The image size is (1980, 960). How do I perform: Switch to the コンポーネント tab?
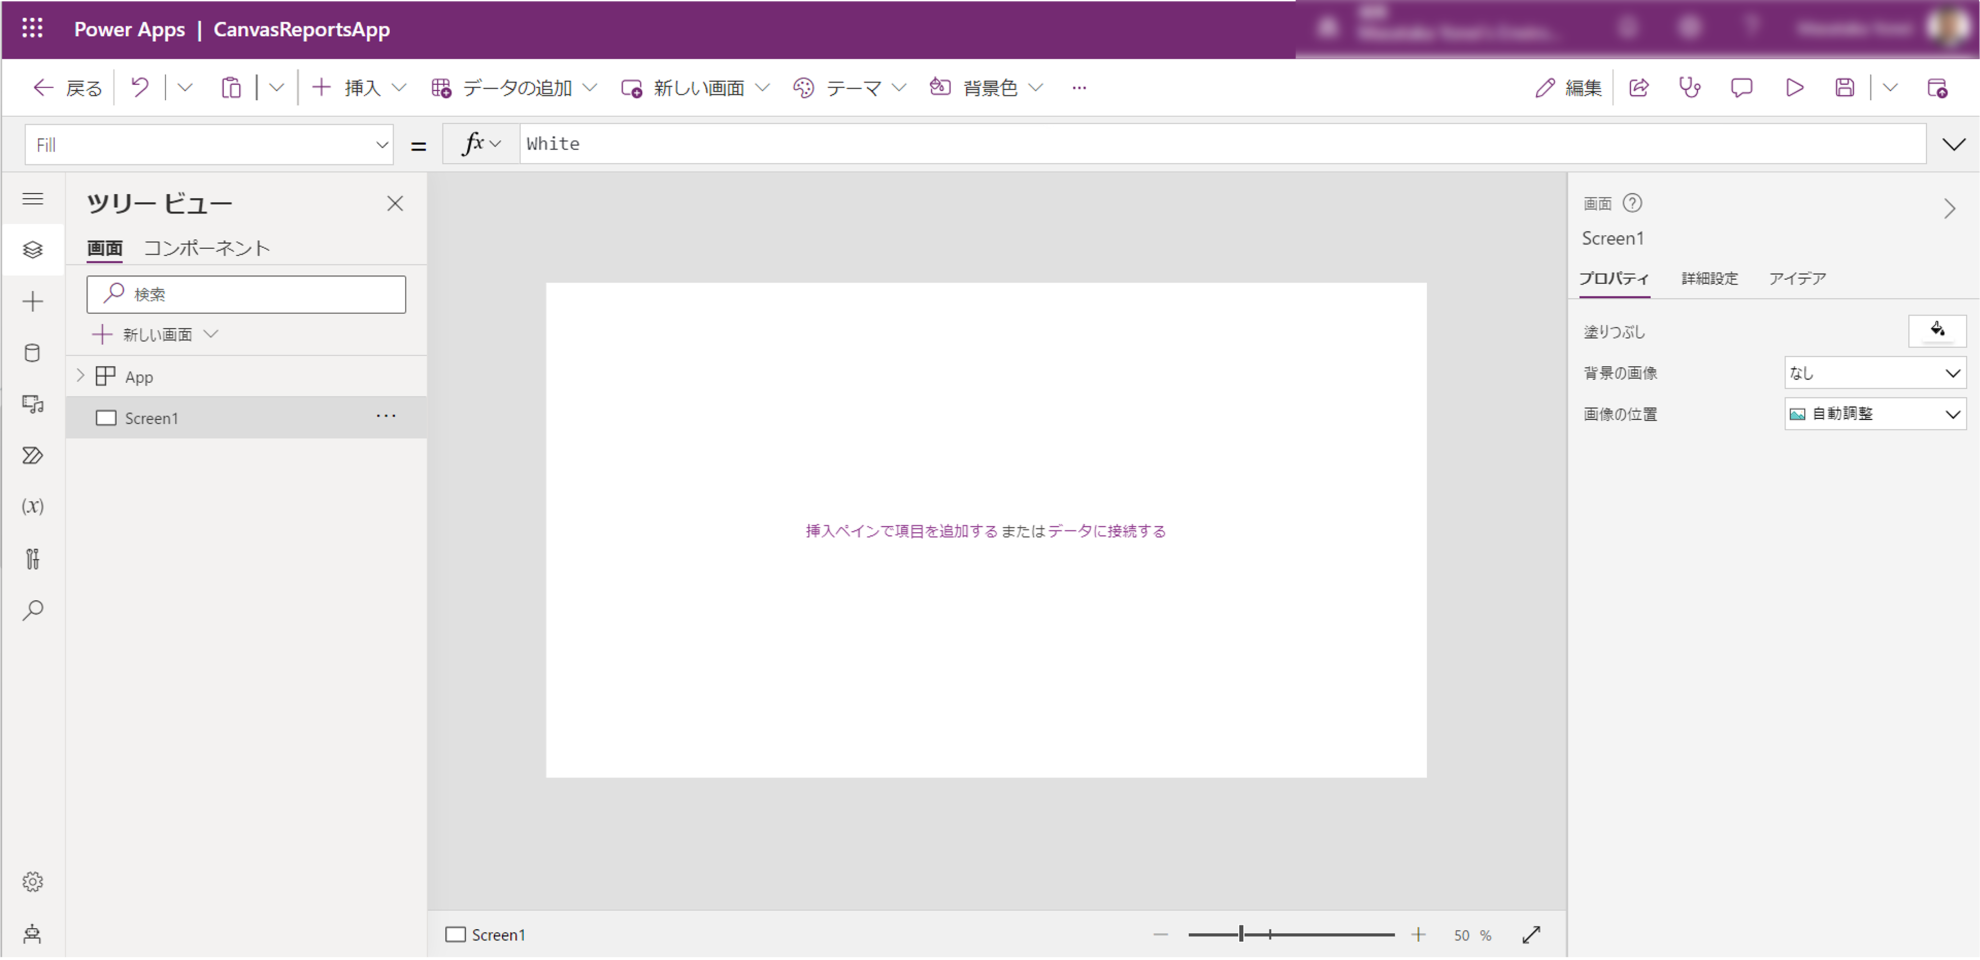coord(207,248)
